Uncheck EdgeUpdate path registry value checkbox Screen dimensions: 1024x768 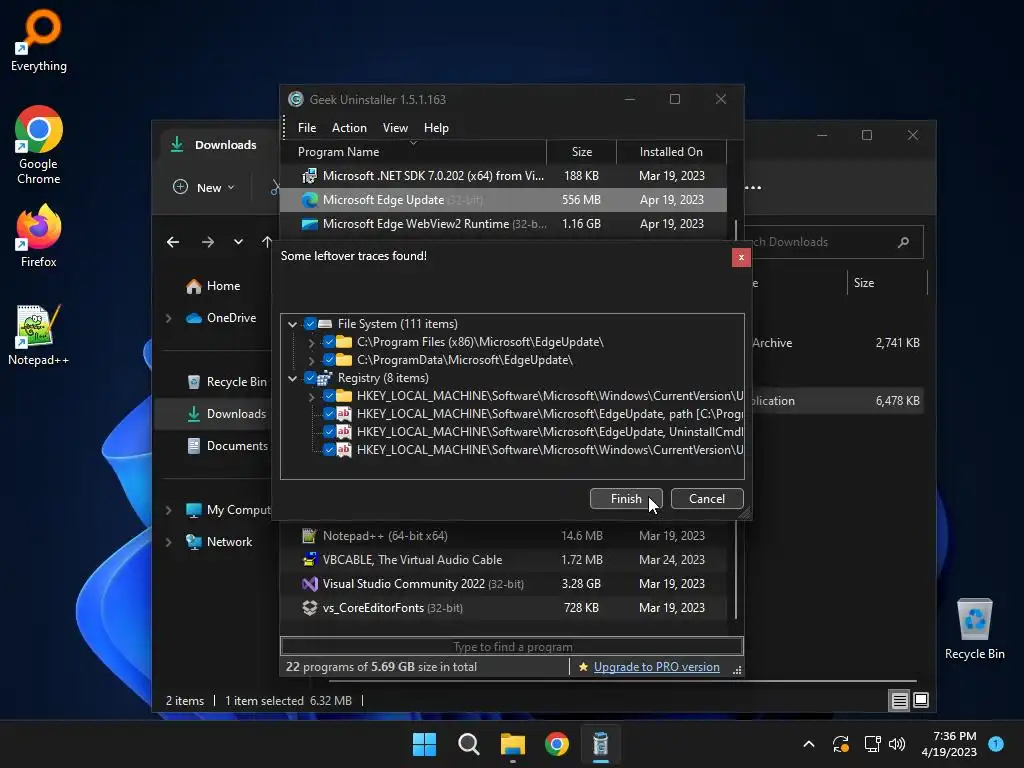pos(329,414)
